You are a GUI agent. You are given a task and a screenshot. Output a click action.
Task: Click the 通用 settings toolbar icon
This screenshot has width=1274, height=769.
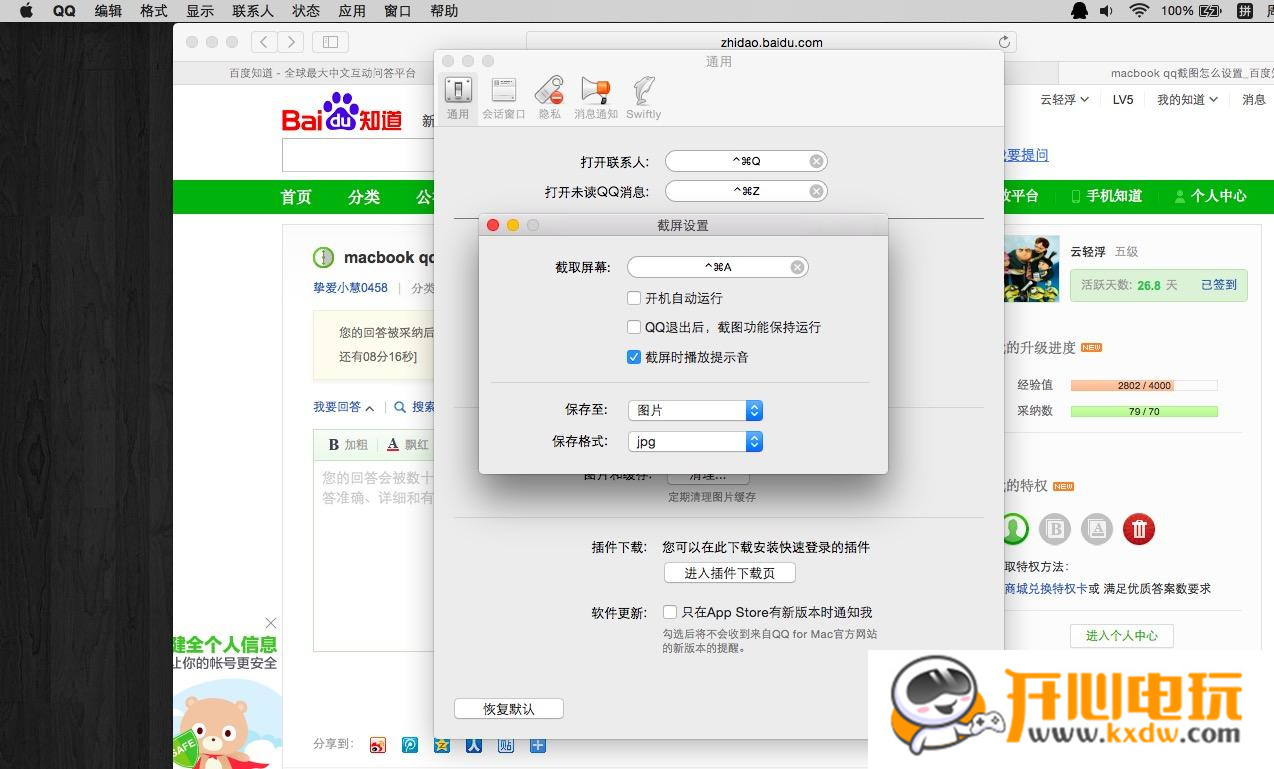pos(458,95)
